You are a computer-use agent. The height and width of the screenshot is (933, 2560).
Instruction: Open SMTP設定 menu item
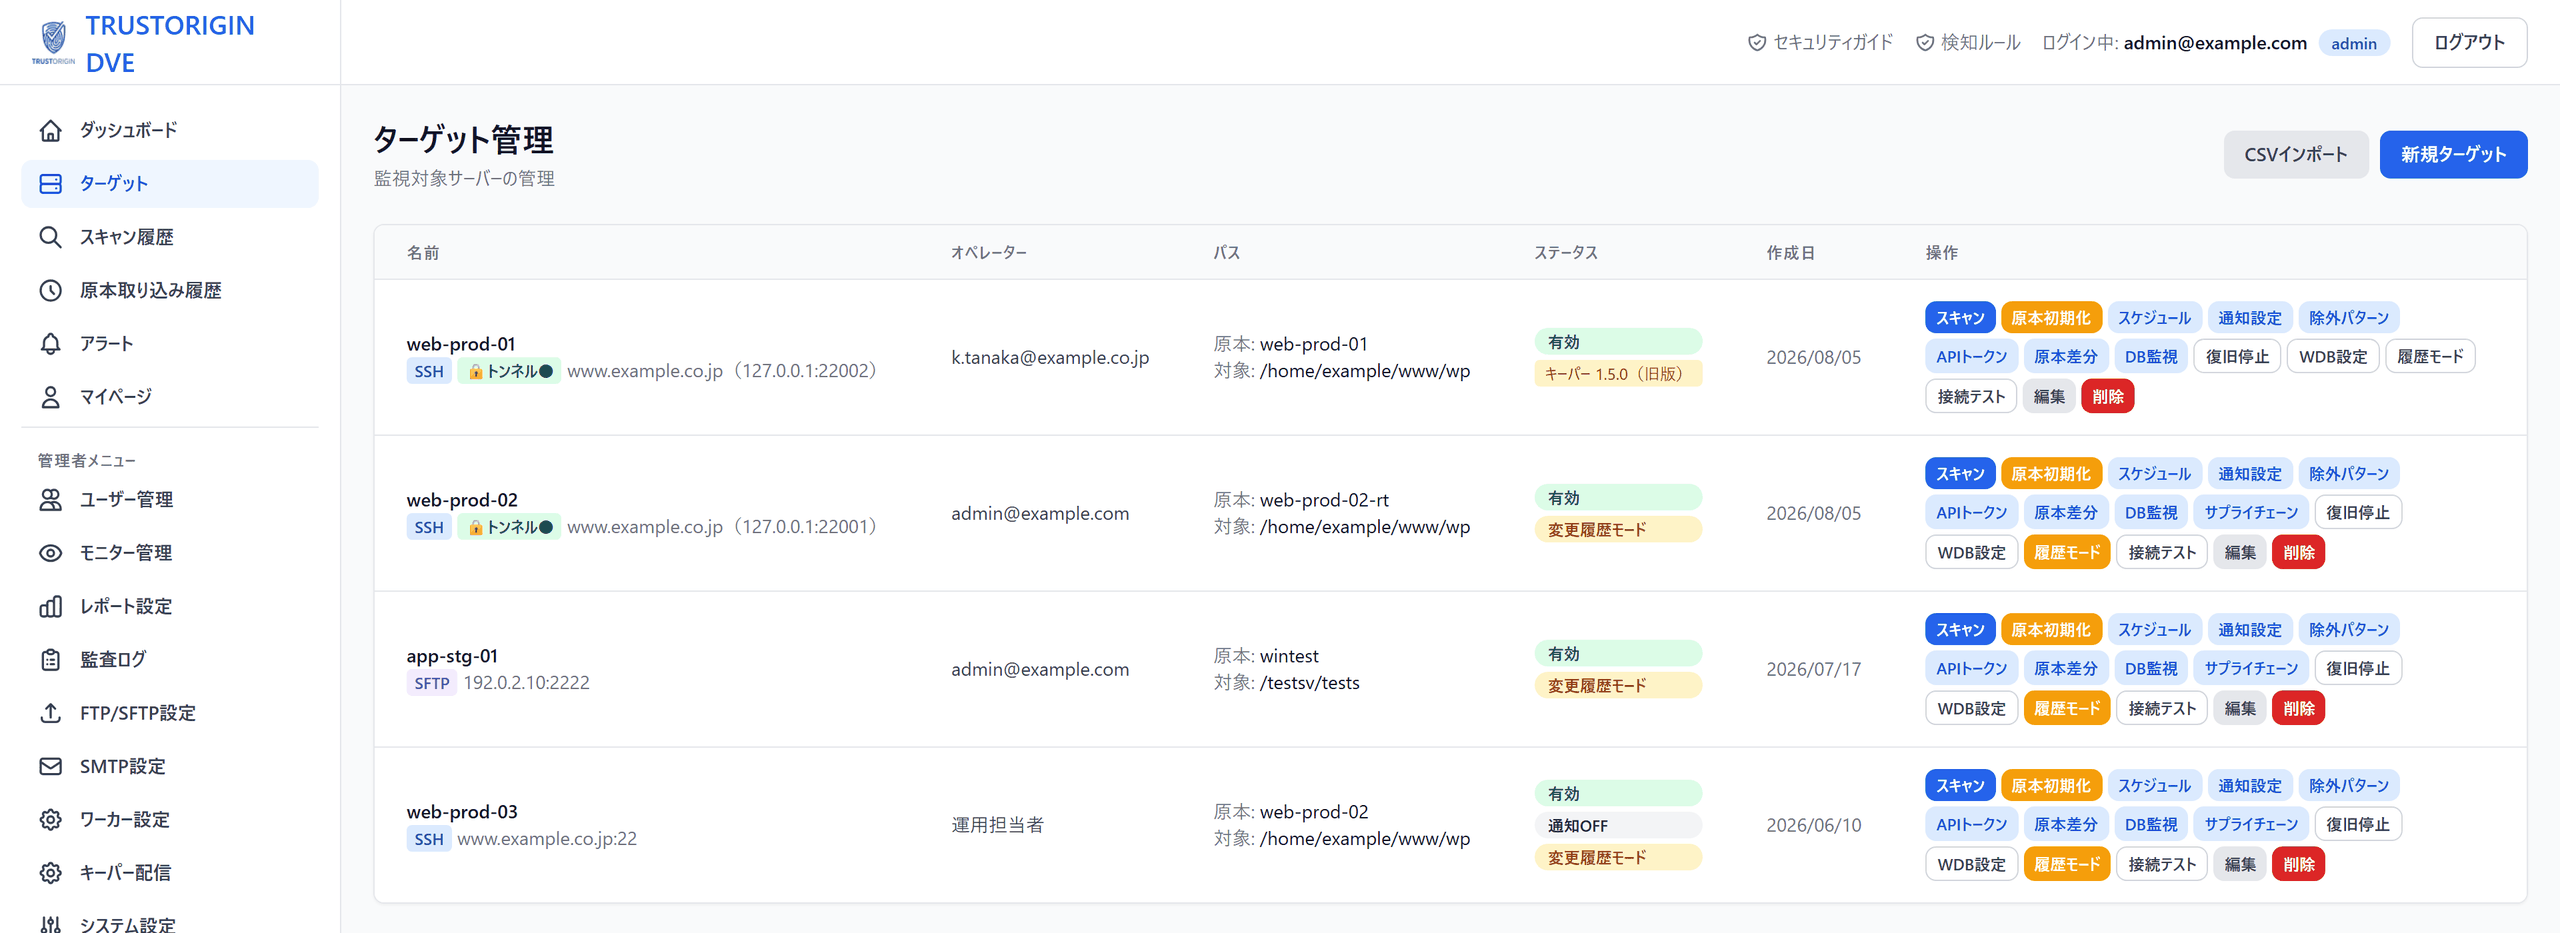(x=170, y=766)
